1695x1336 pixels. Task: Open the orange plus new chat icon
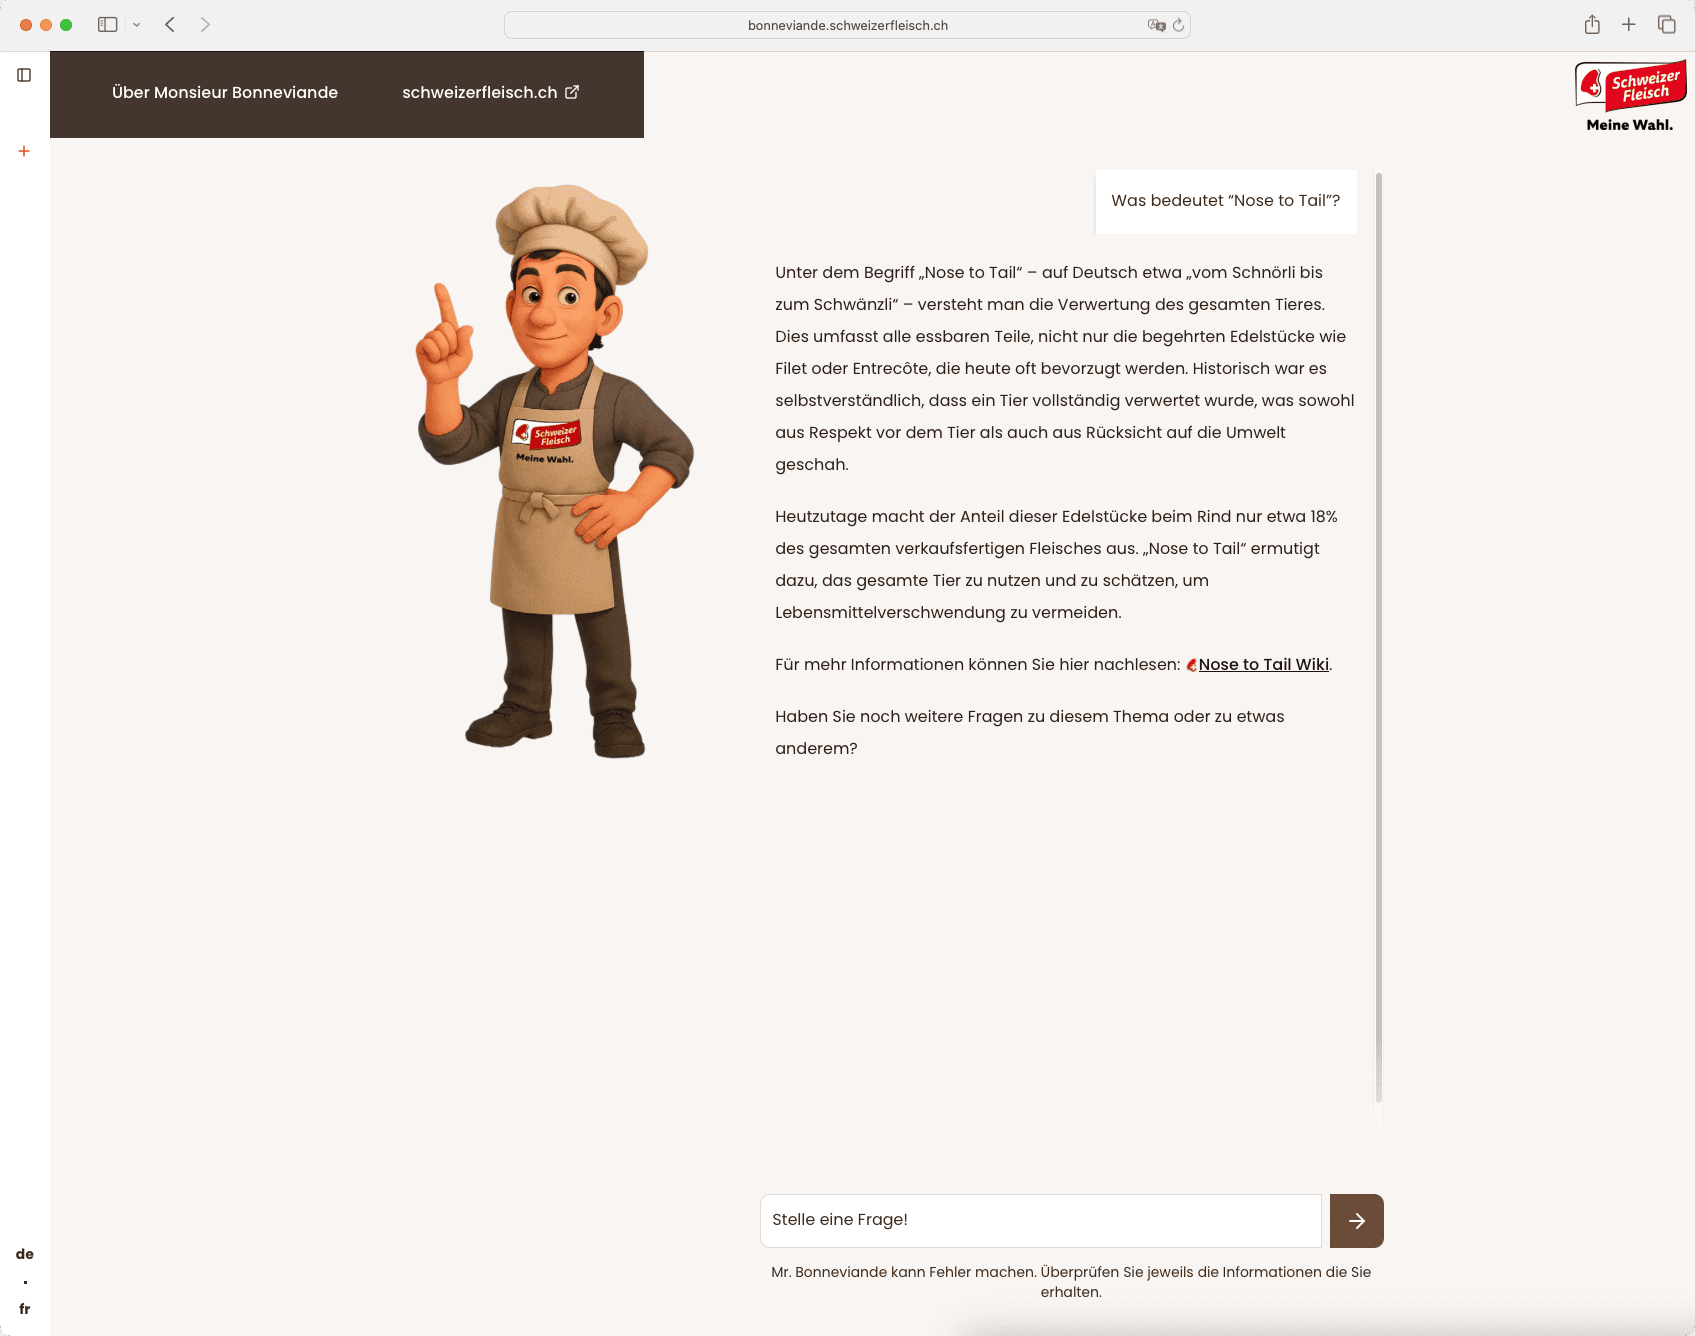(24, 151)
